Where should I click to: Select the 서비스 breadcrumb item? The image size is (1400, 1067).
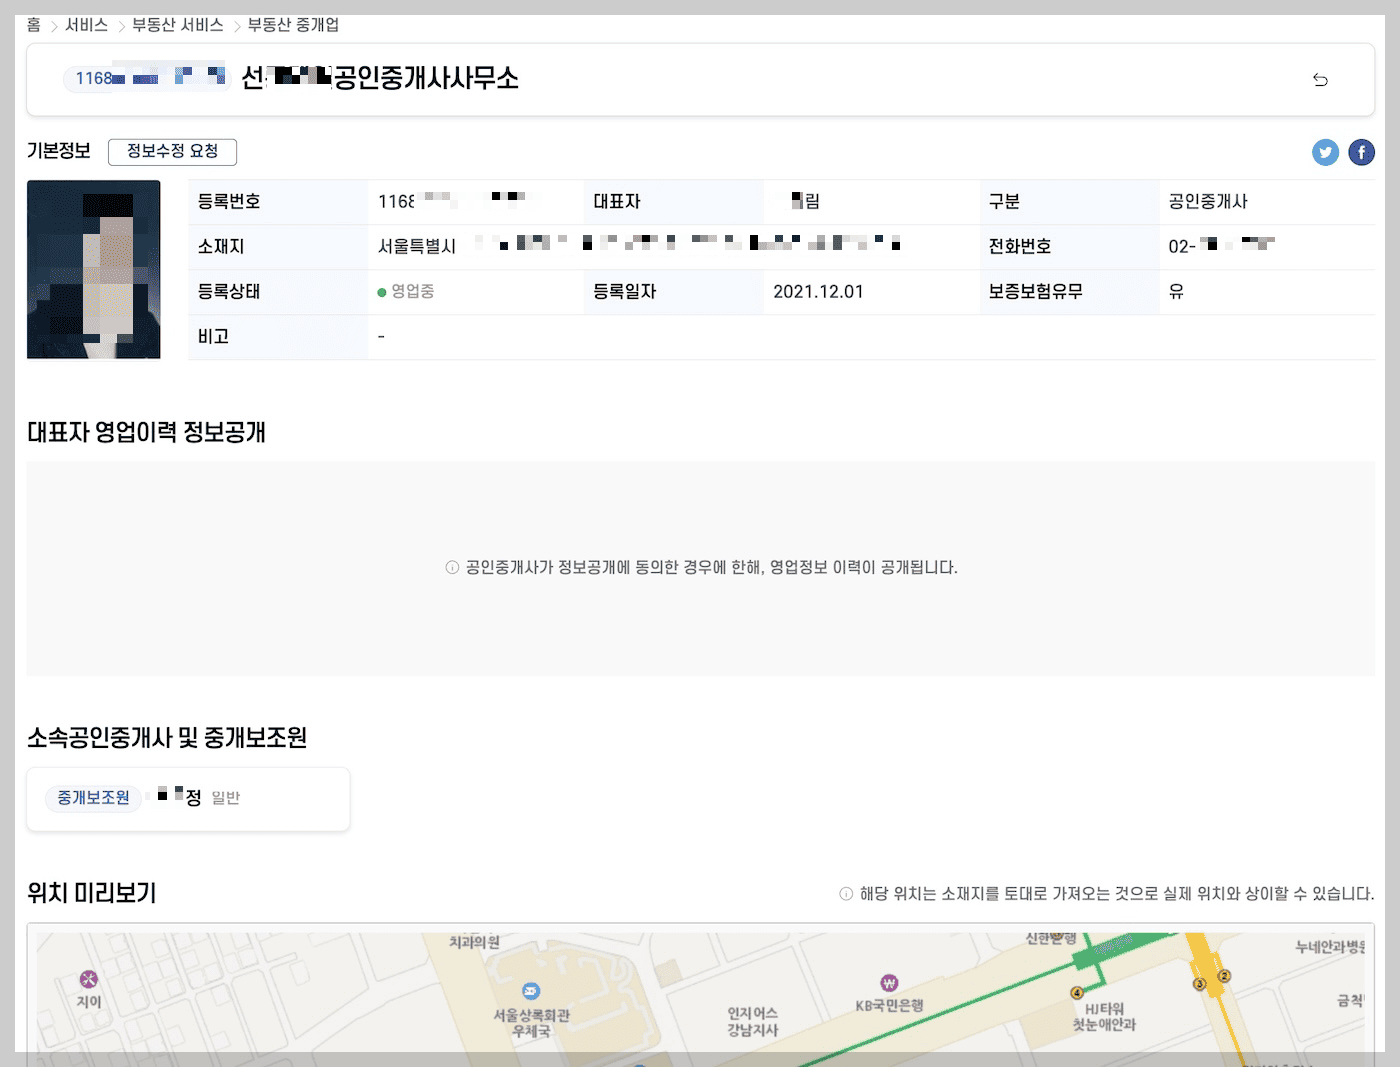[x=86, y=25]
